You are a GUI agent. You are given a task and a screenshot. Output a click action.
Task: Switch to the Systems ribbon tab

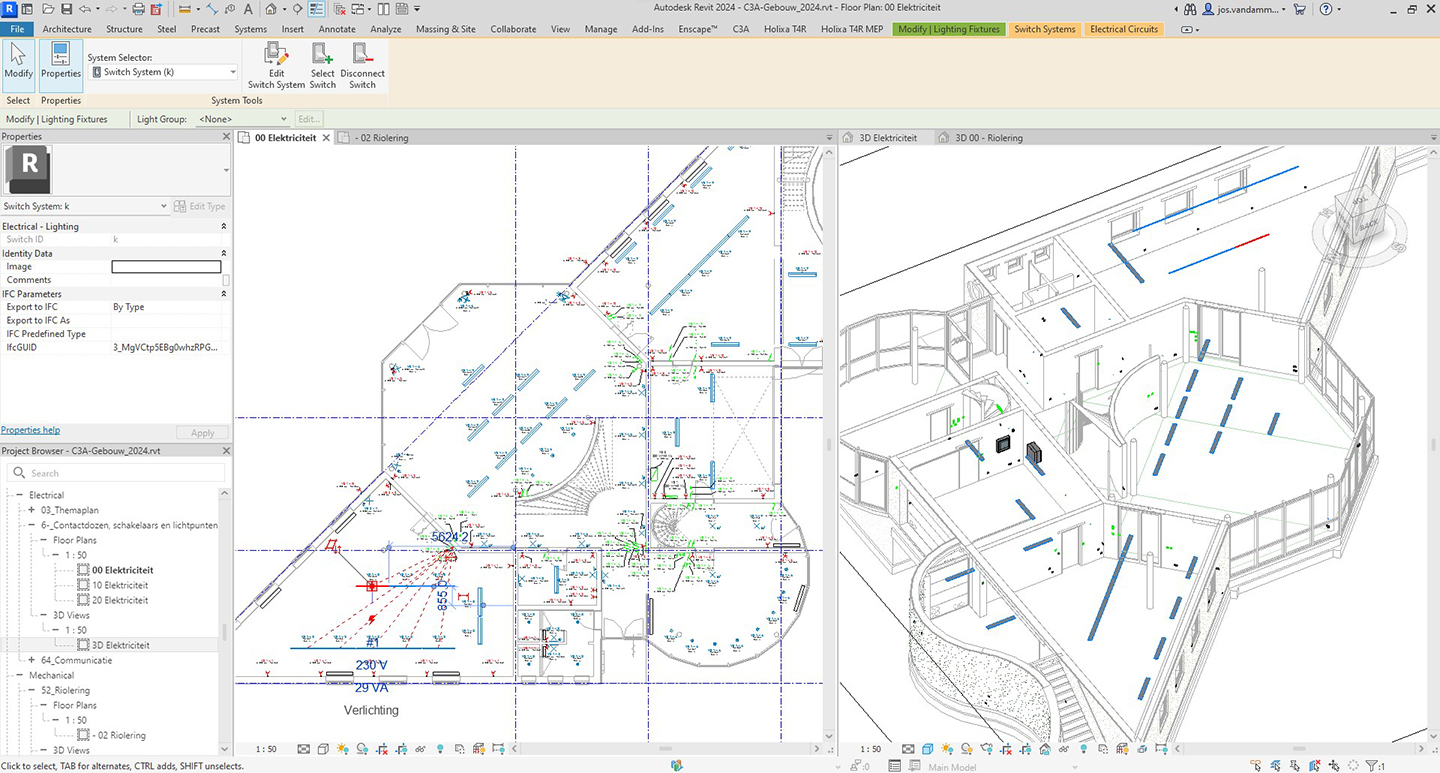pos(250,29)
